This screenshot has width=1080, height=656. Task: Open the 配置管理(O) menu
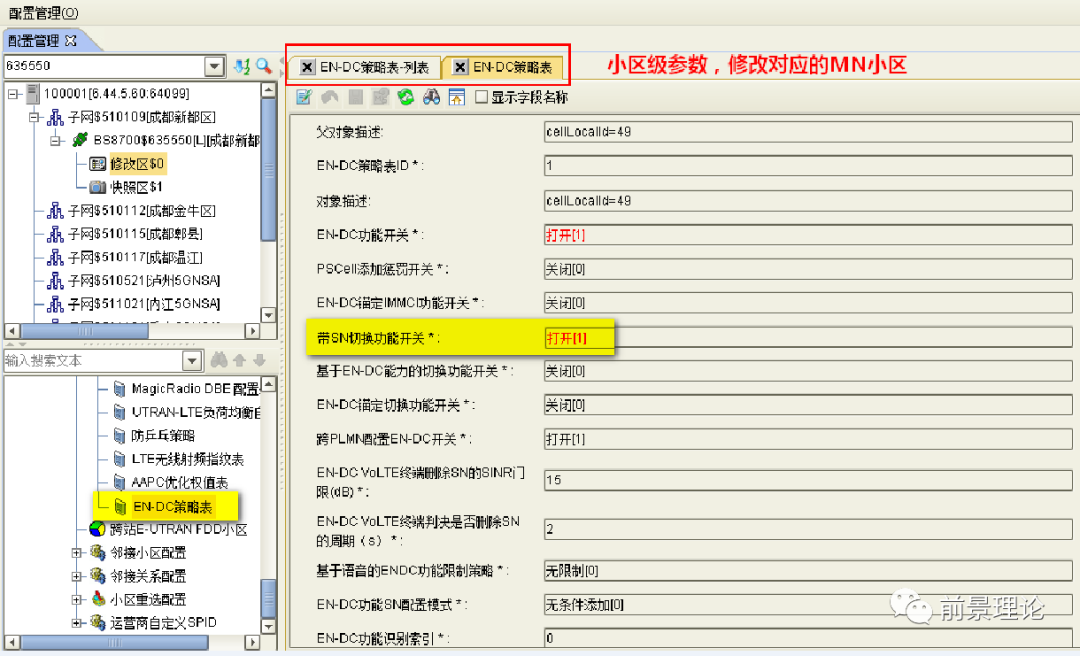coord(43,12)
